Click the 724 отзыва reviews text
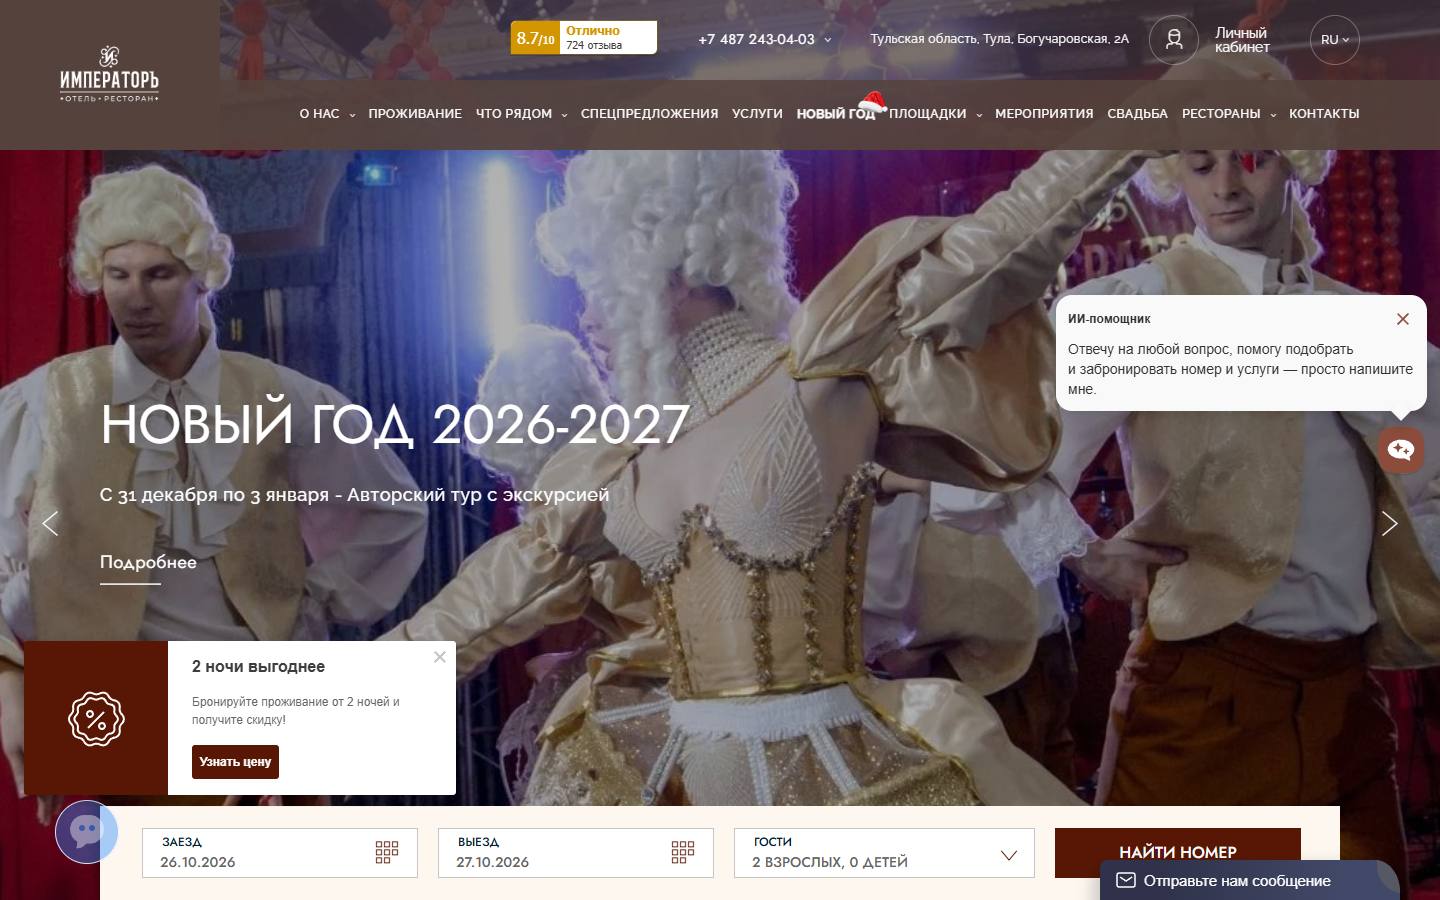 (x=594, y=45)
